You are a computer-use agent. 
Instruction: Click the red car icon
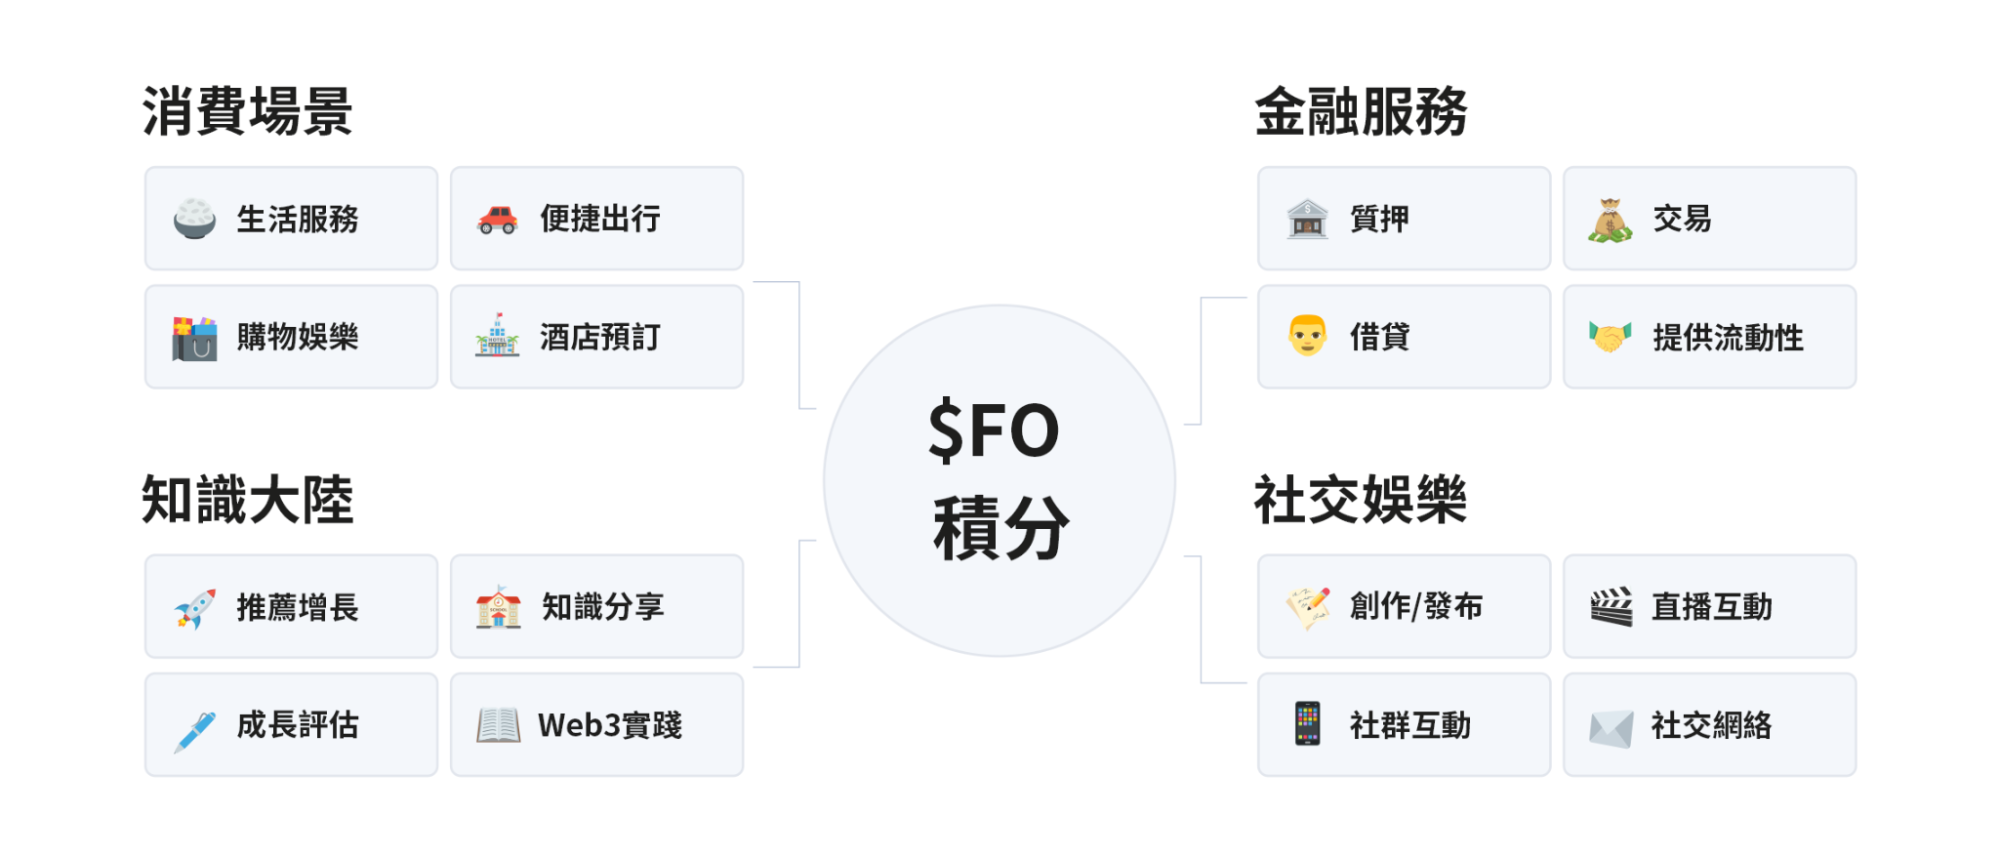(498, 218)
